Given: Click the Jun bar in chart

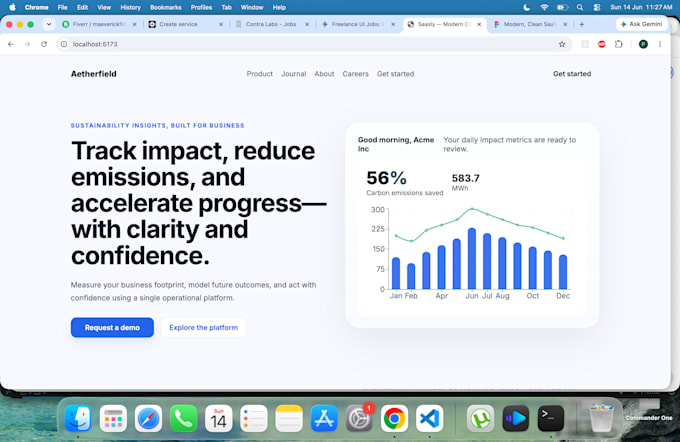Looking at the screenshot, I should click(x=472, y=259).
